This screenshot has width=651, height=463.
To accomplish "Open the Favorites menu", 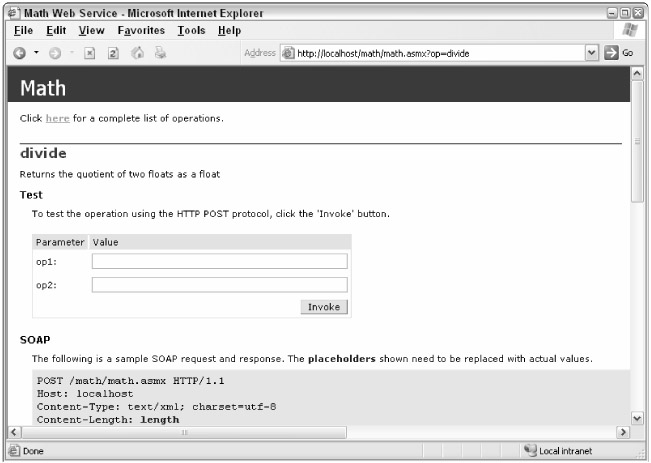I will click(x=140, y=31).
